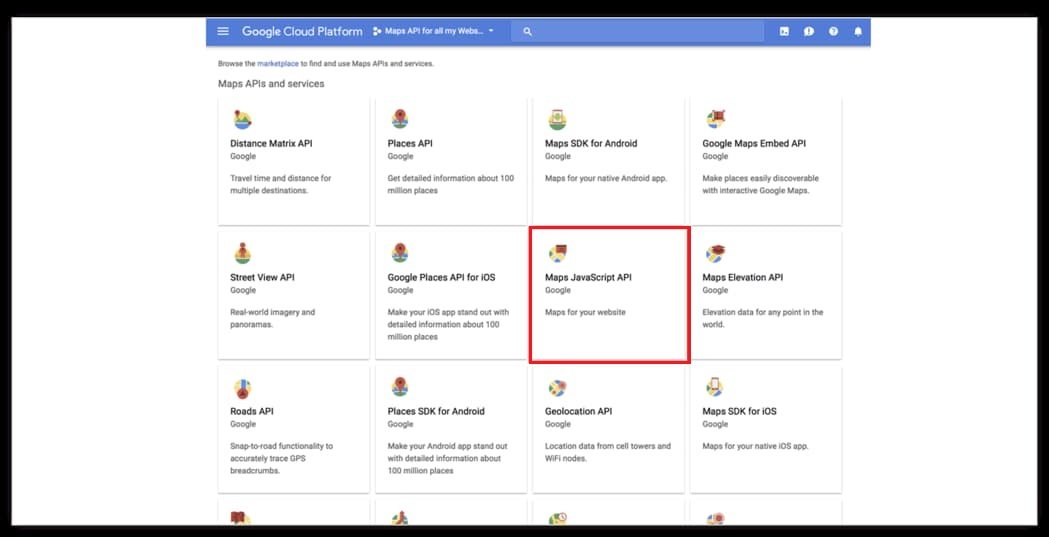Open the notifications bell
1049x537 pixels.
click(x=858, y=31)
